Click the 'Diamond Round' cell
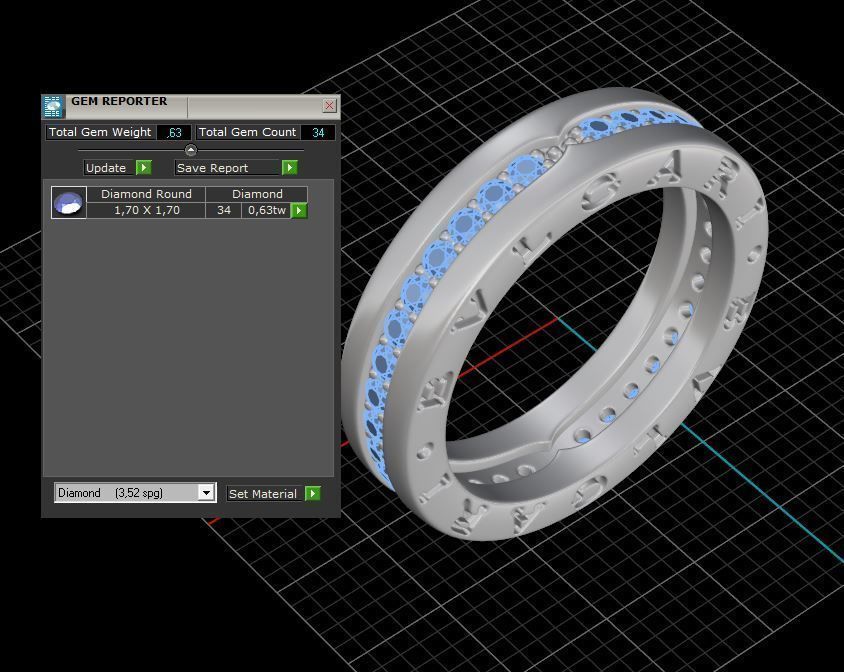The image size is (844, 672). [146, 194]
